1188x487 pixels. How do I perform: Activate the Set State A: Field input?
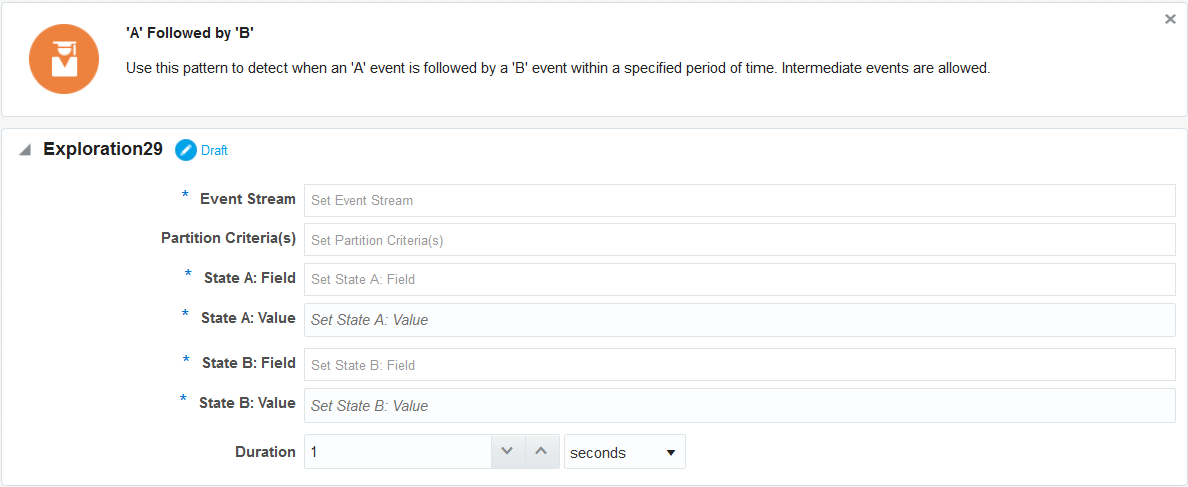[739, 279]
